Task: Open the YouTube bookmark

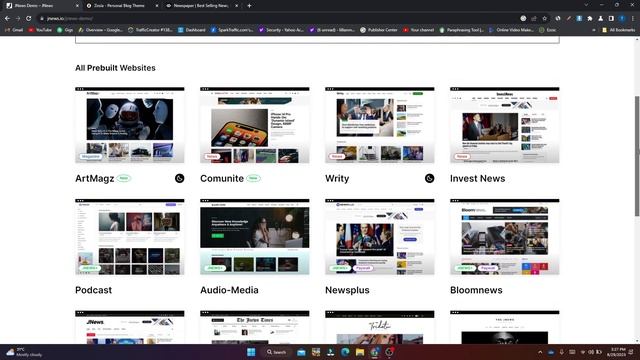Action: point(40,30)
